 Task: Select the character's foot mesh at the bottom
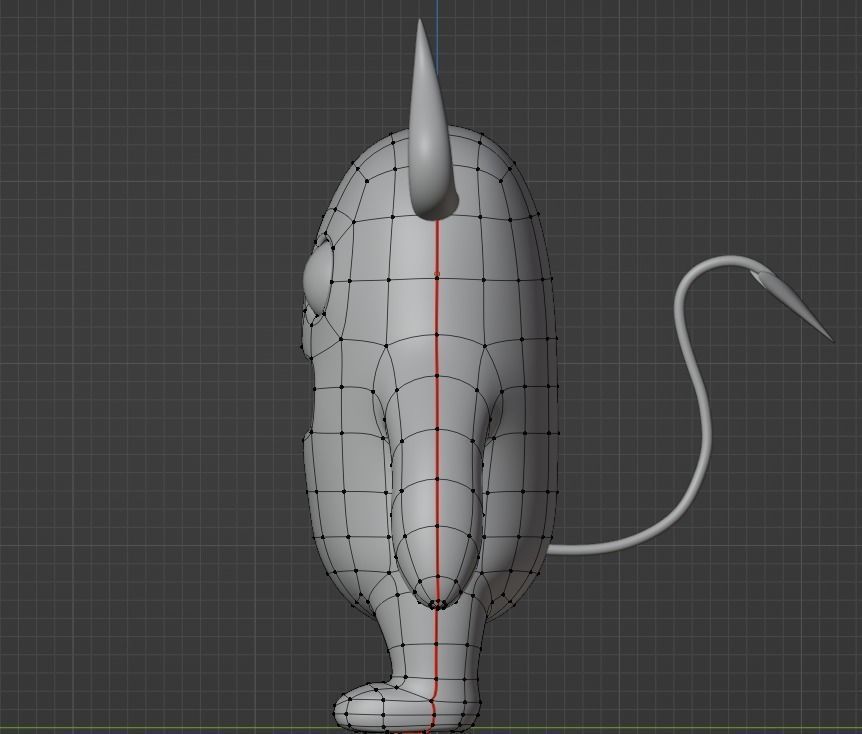407,706
